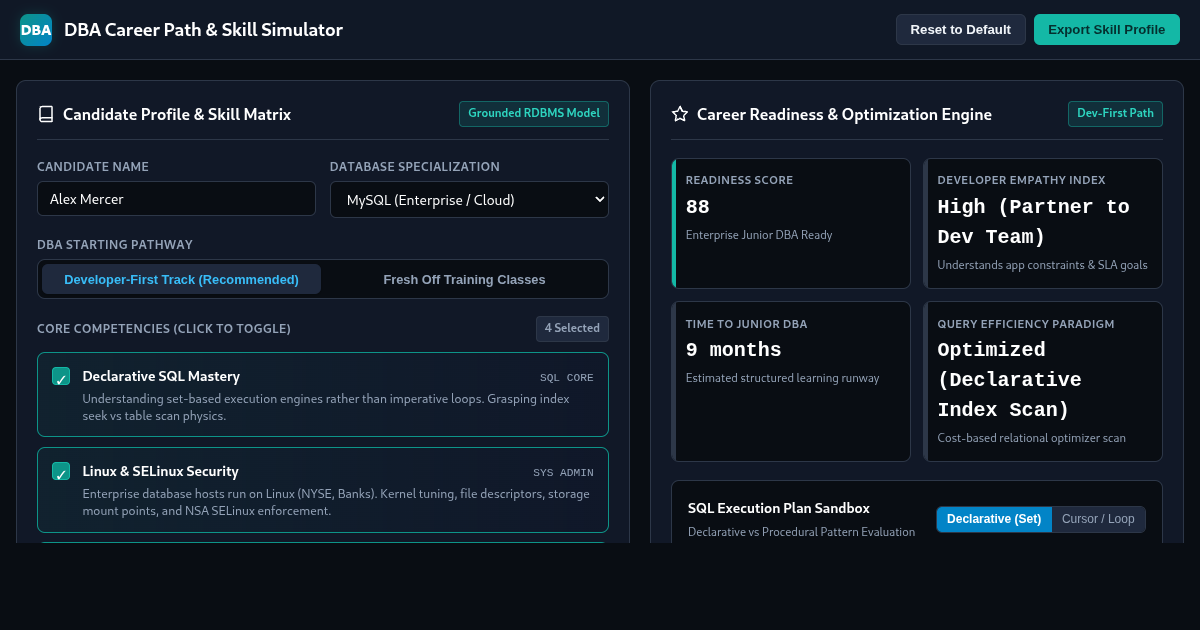Click the Declarative vs Procedural Pattern Evaluation subtitle
1200x630 pixels.
tap(801, 532)
